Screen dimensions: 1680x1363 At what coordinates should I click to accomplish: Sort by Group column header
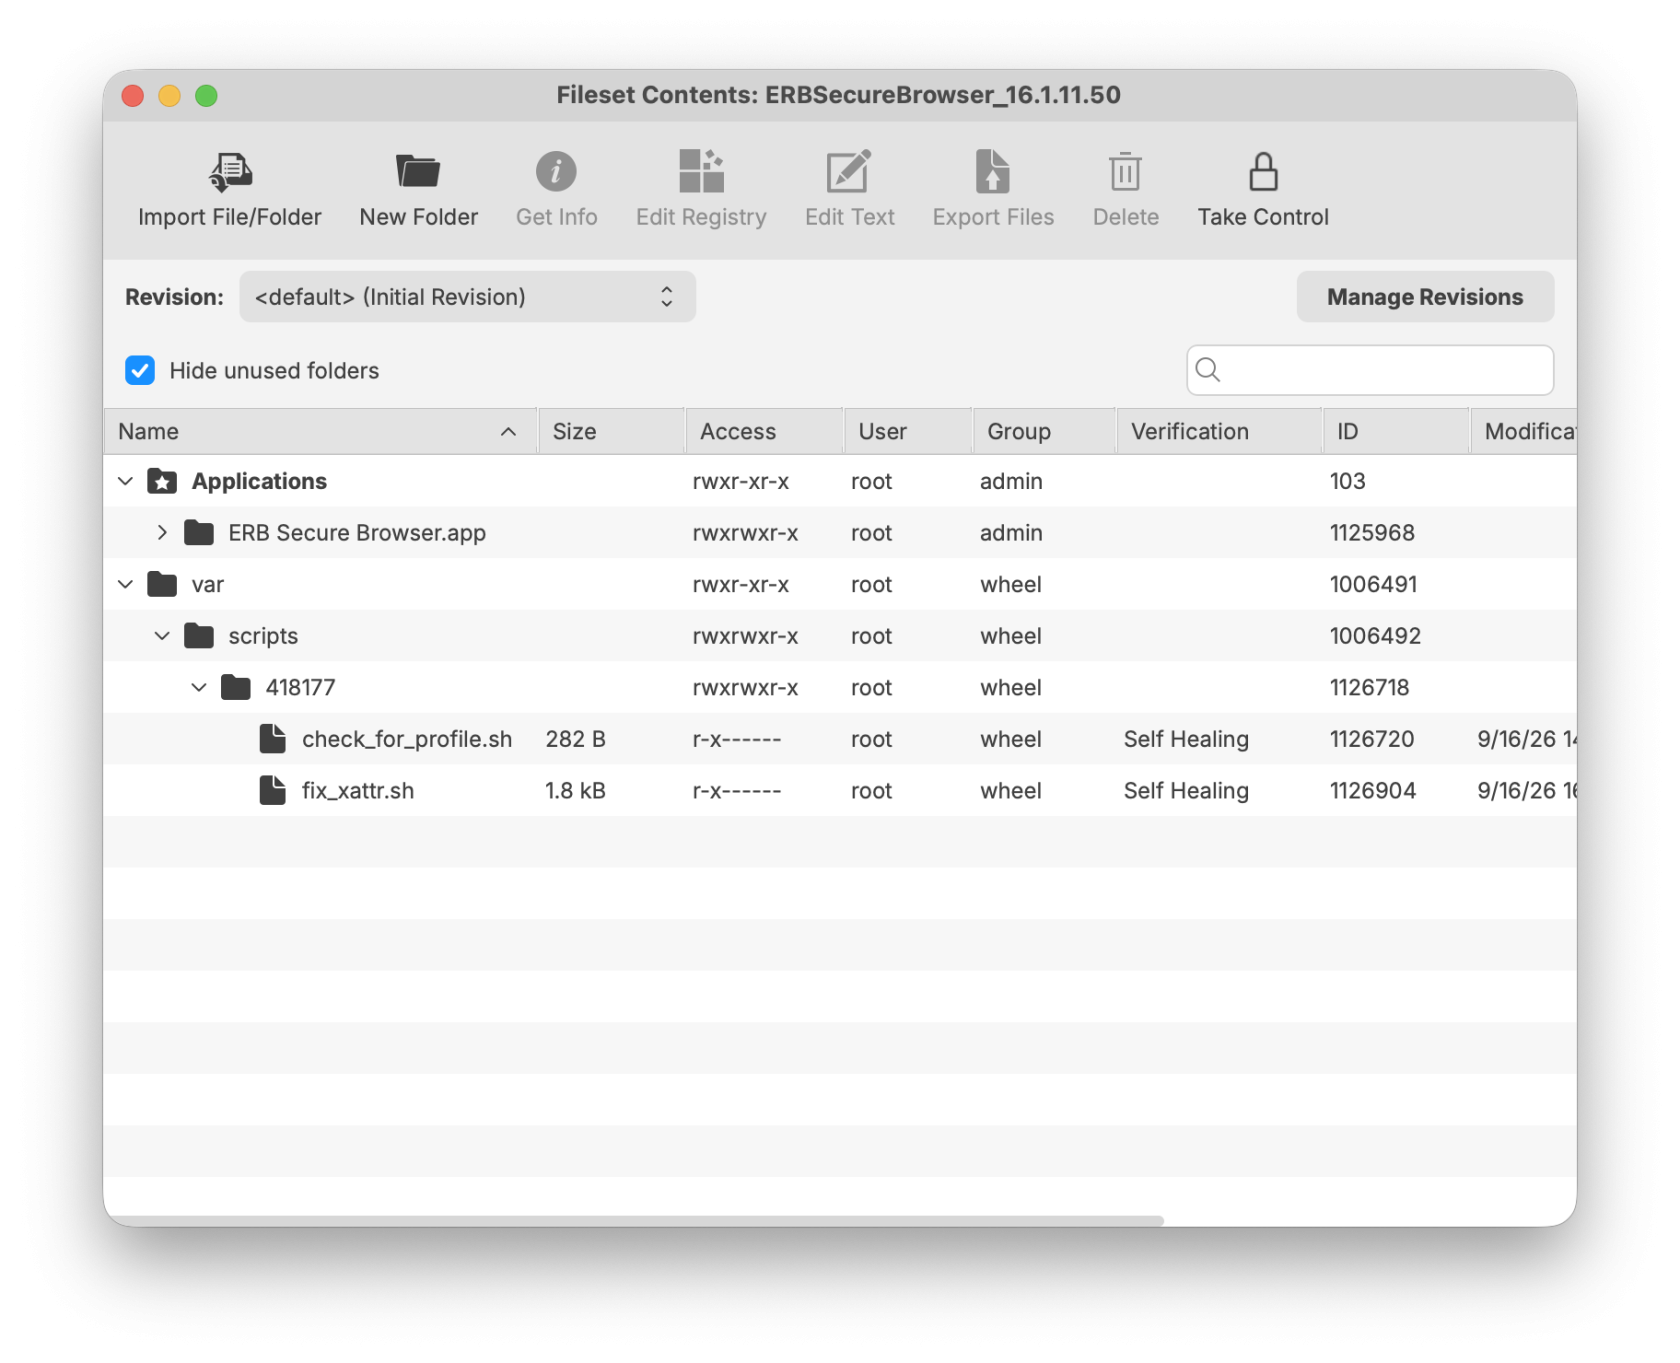[1044, 431]
